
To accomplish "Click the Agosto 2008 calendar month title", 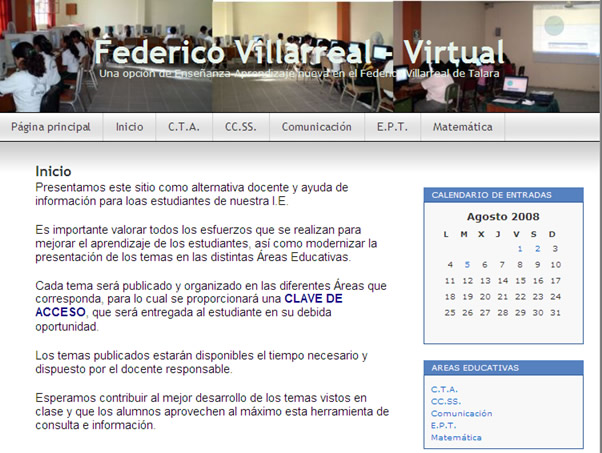I will pos(503,217).
